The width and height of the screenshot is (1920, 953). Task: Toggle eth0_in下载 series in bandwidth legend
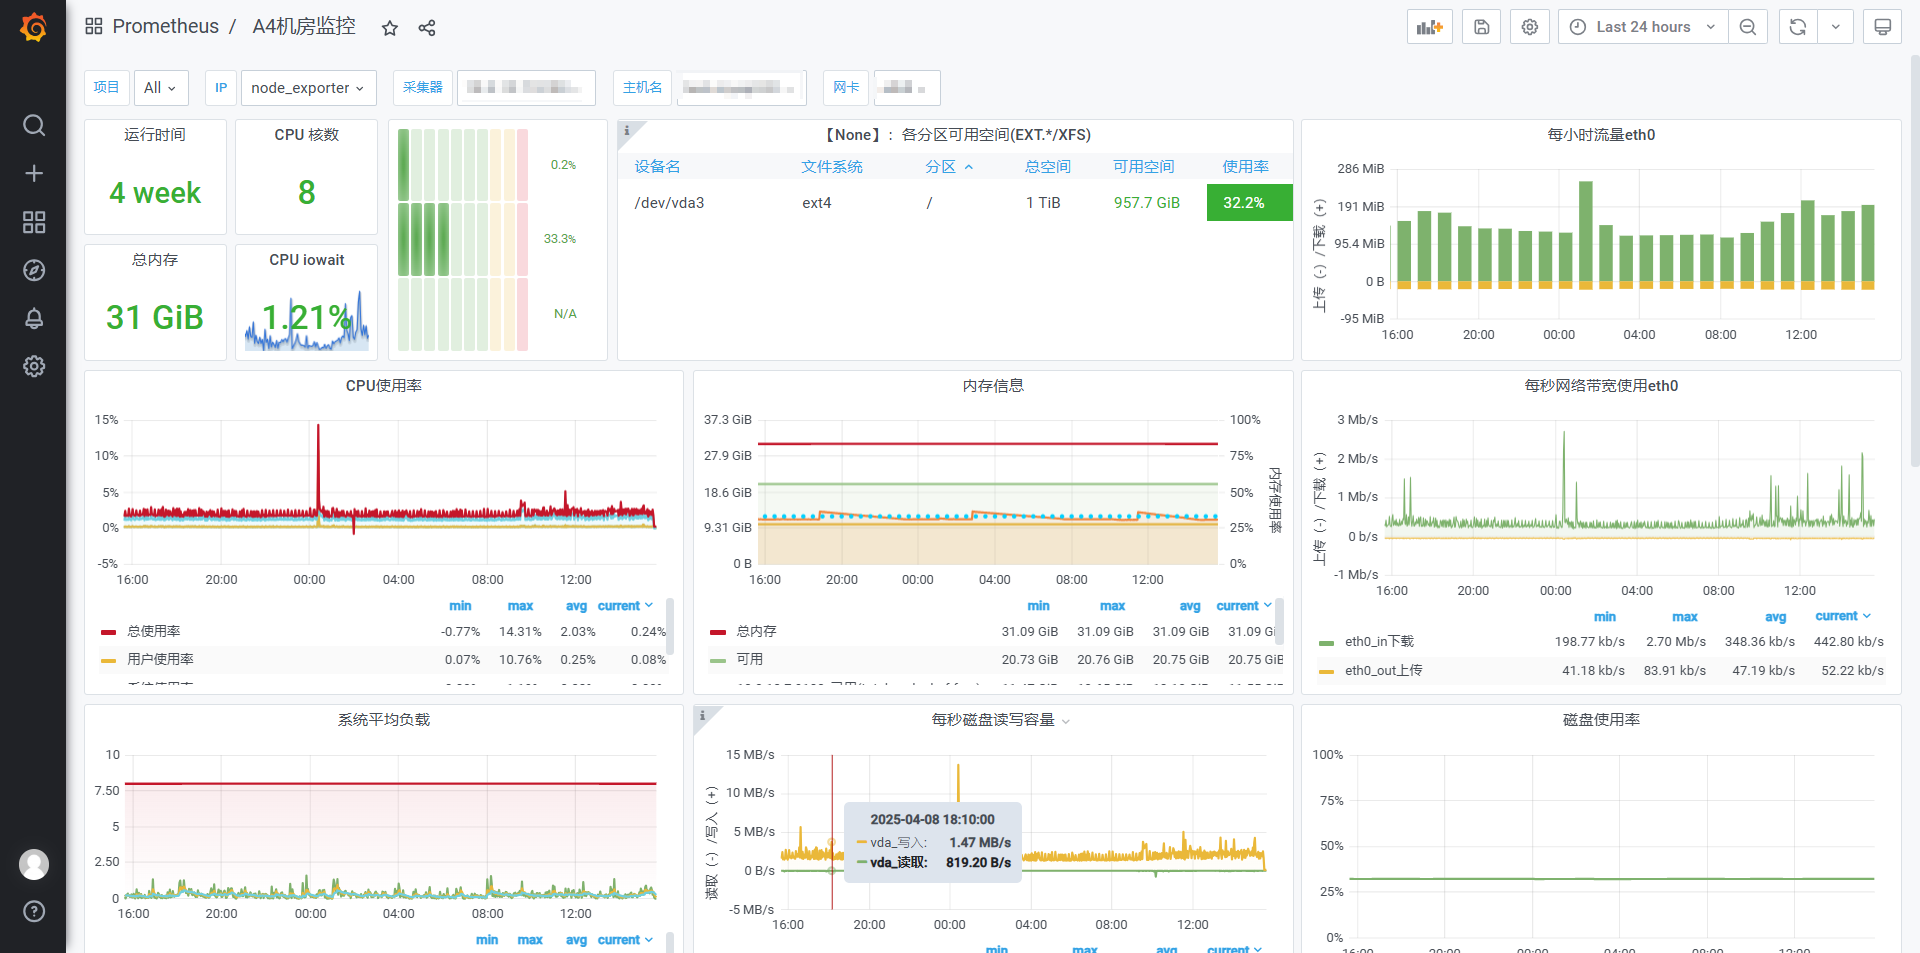point(1379,642)
